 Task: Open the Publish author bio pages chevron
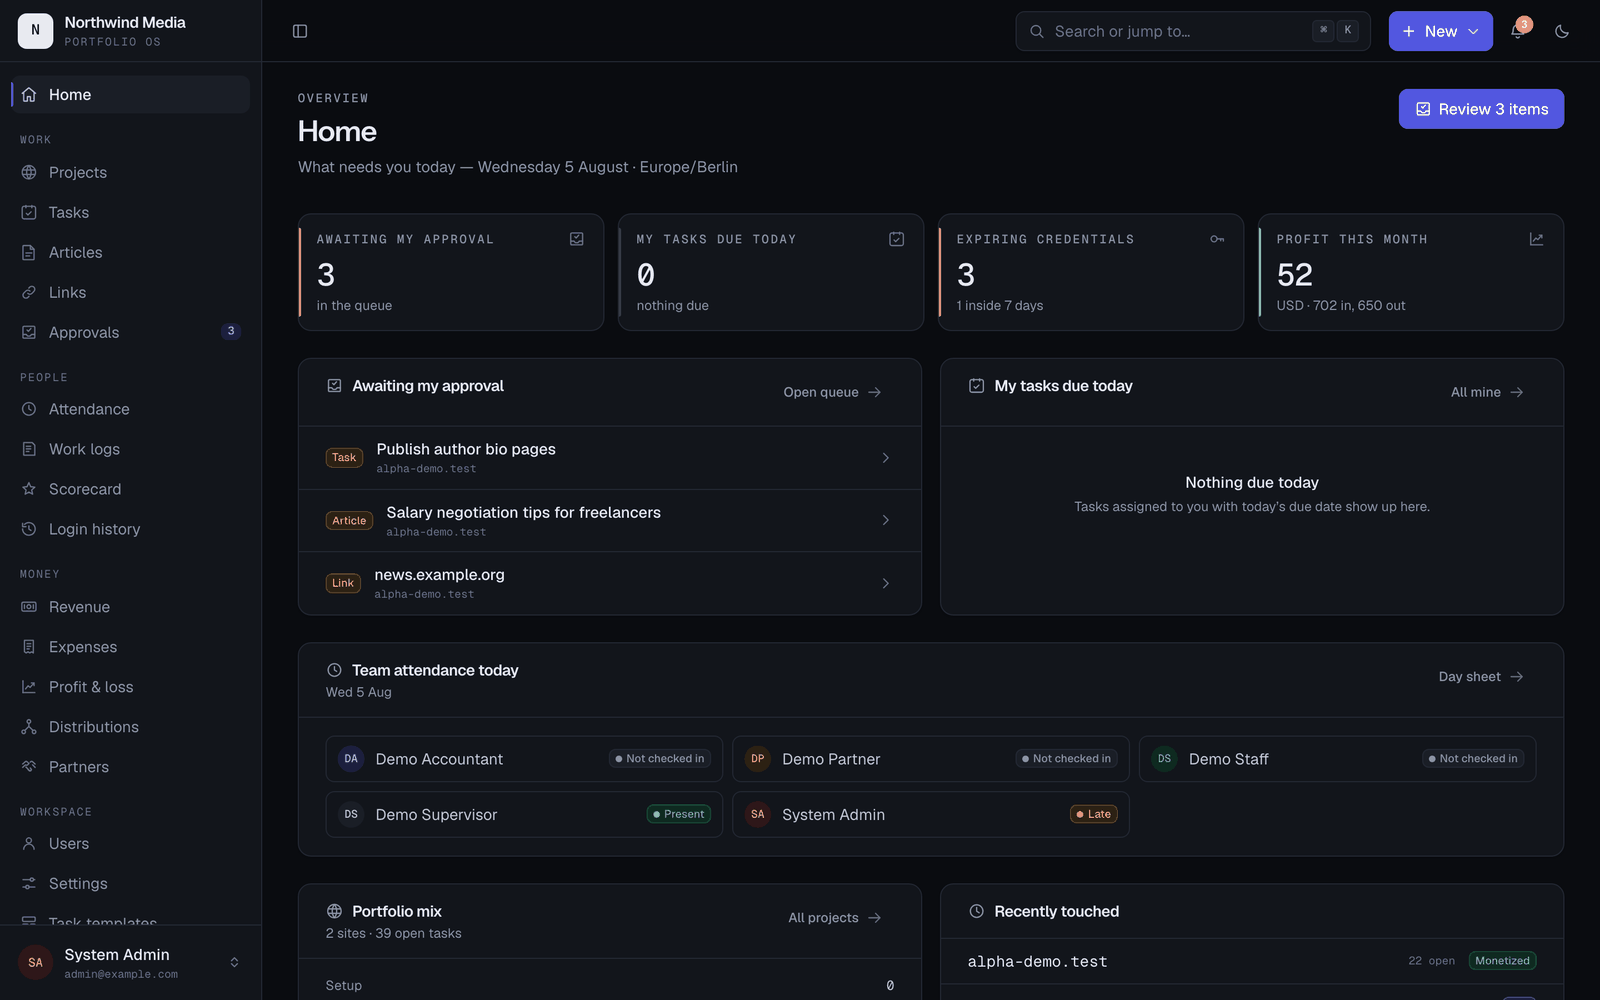[x=886, y=458]
